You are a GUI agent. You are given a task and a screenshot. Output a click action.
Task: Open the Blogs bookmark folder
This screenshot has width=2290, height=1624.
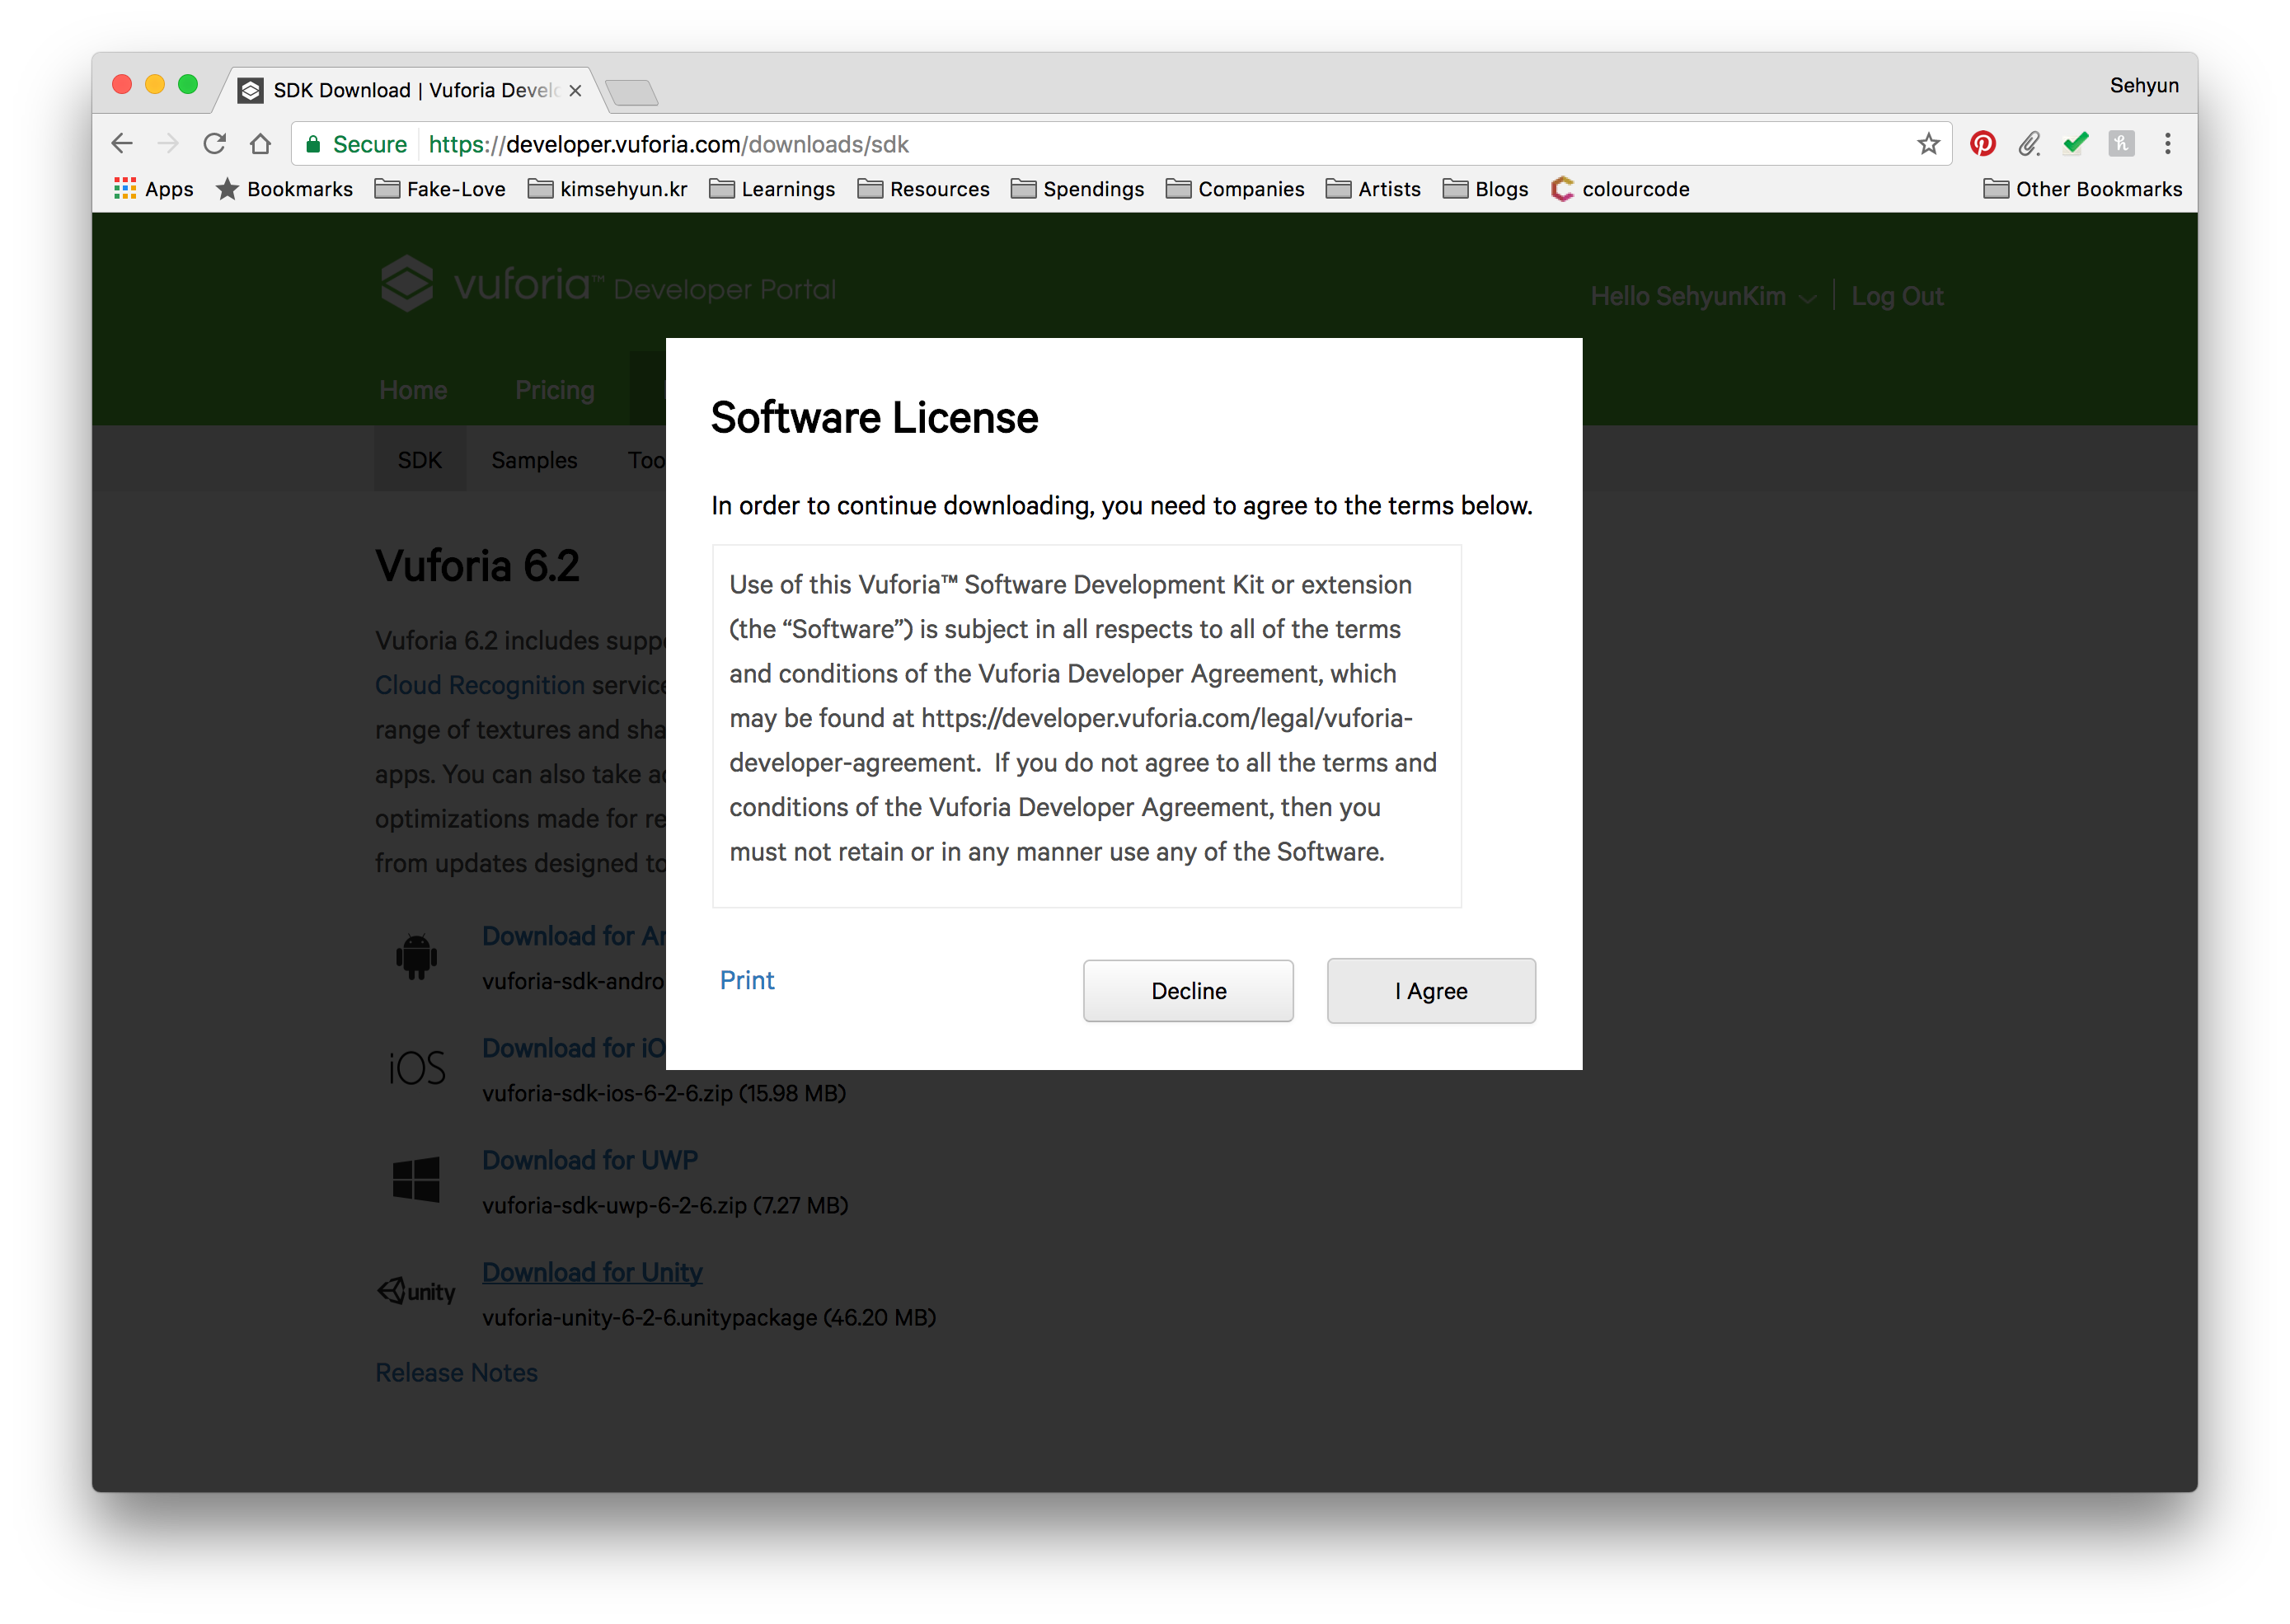pyautogui.click(x=1486, y=189)
